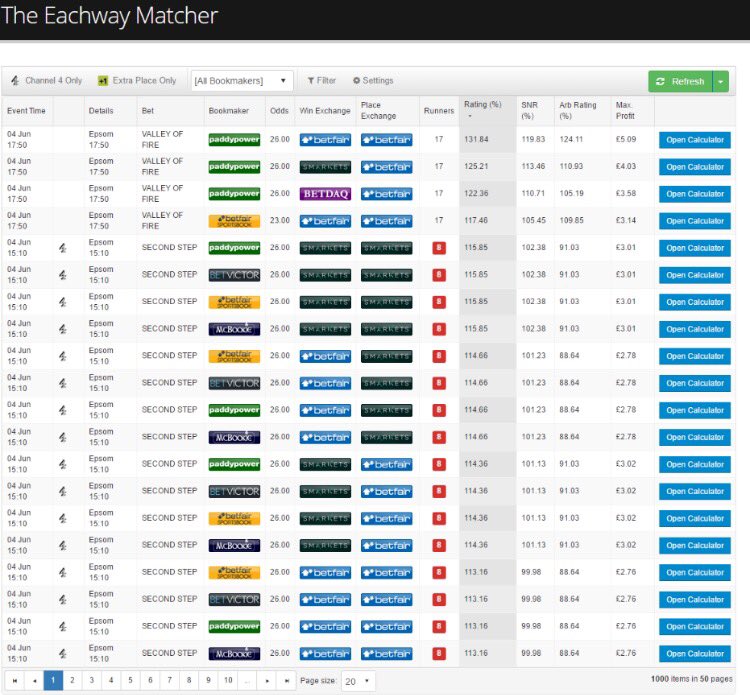Viewport: 750px width, 695px height.
Task: Go to page 5 in the pager
Action: [x=131, y=681]
